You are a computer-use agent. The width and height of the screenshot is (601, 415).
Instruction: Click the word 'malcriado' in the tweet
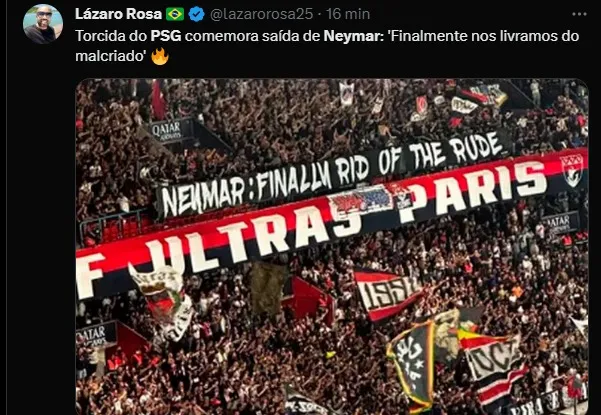point(111,56)
